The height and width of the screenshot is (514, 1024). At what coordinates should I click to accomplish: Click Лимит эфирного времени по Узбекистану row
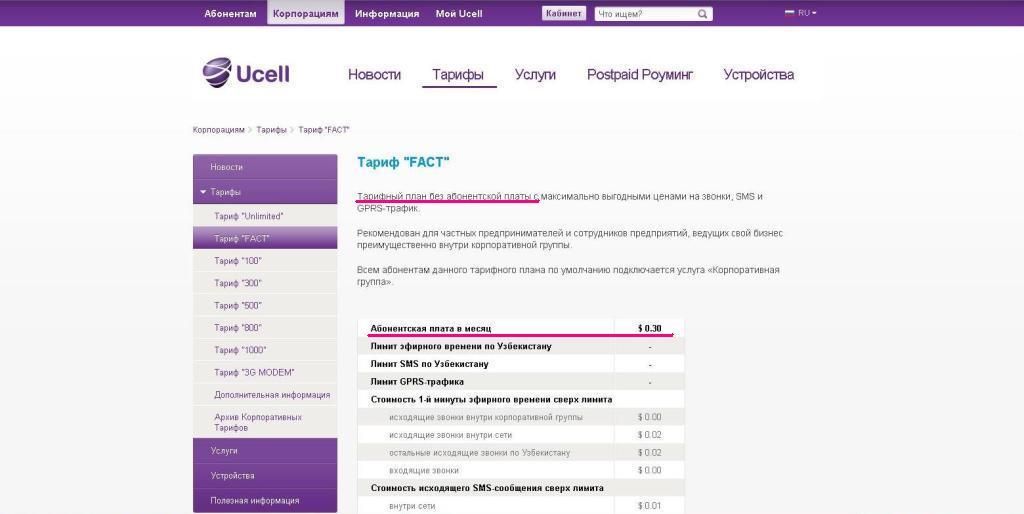[x=520, y=346]
